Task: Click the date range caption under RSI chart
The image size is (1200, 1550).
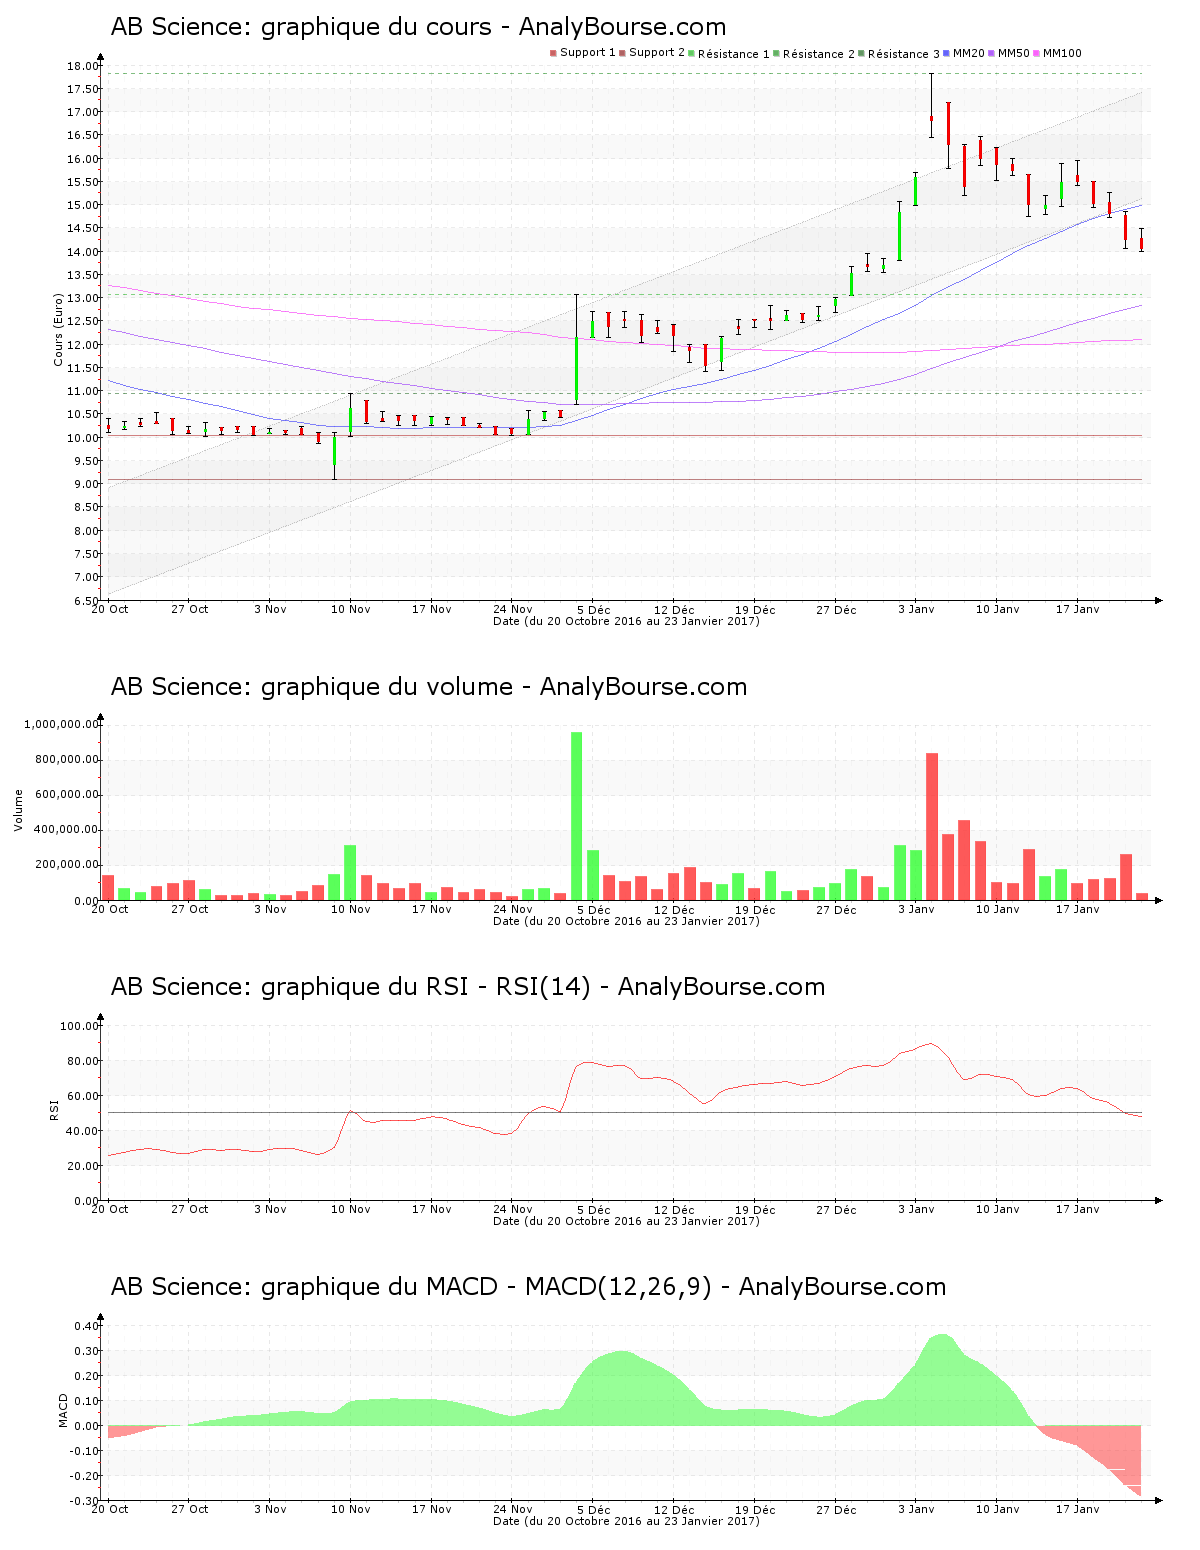Action: [627, 1221]
